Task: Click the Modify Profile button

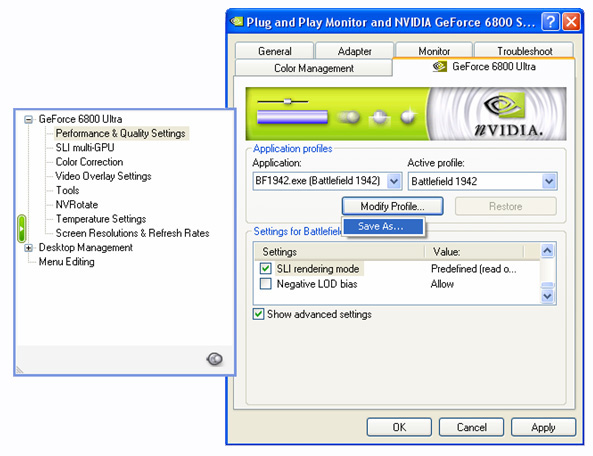Action: pos(392,206)
